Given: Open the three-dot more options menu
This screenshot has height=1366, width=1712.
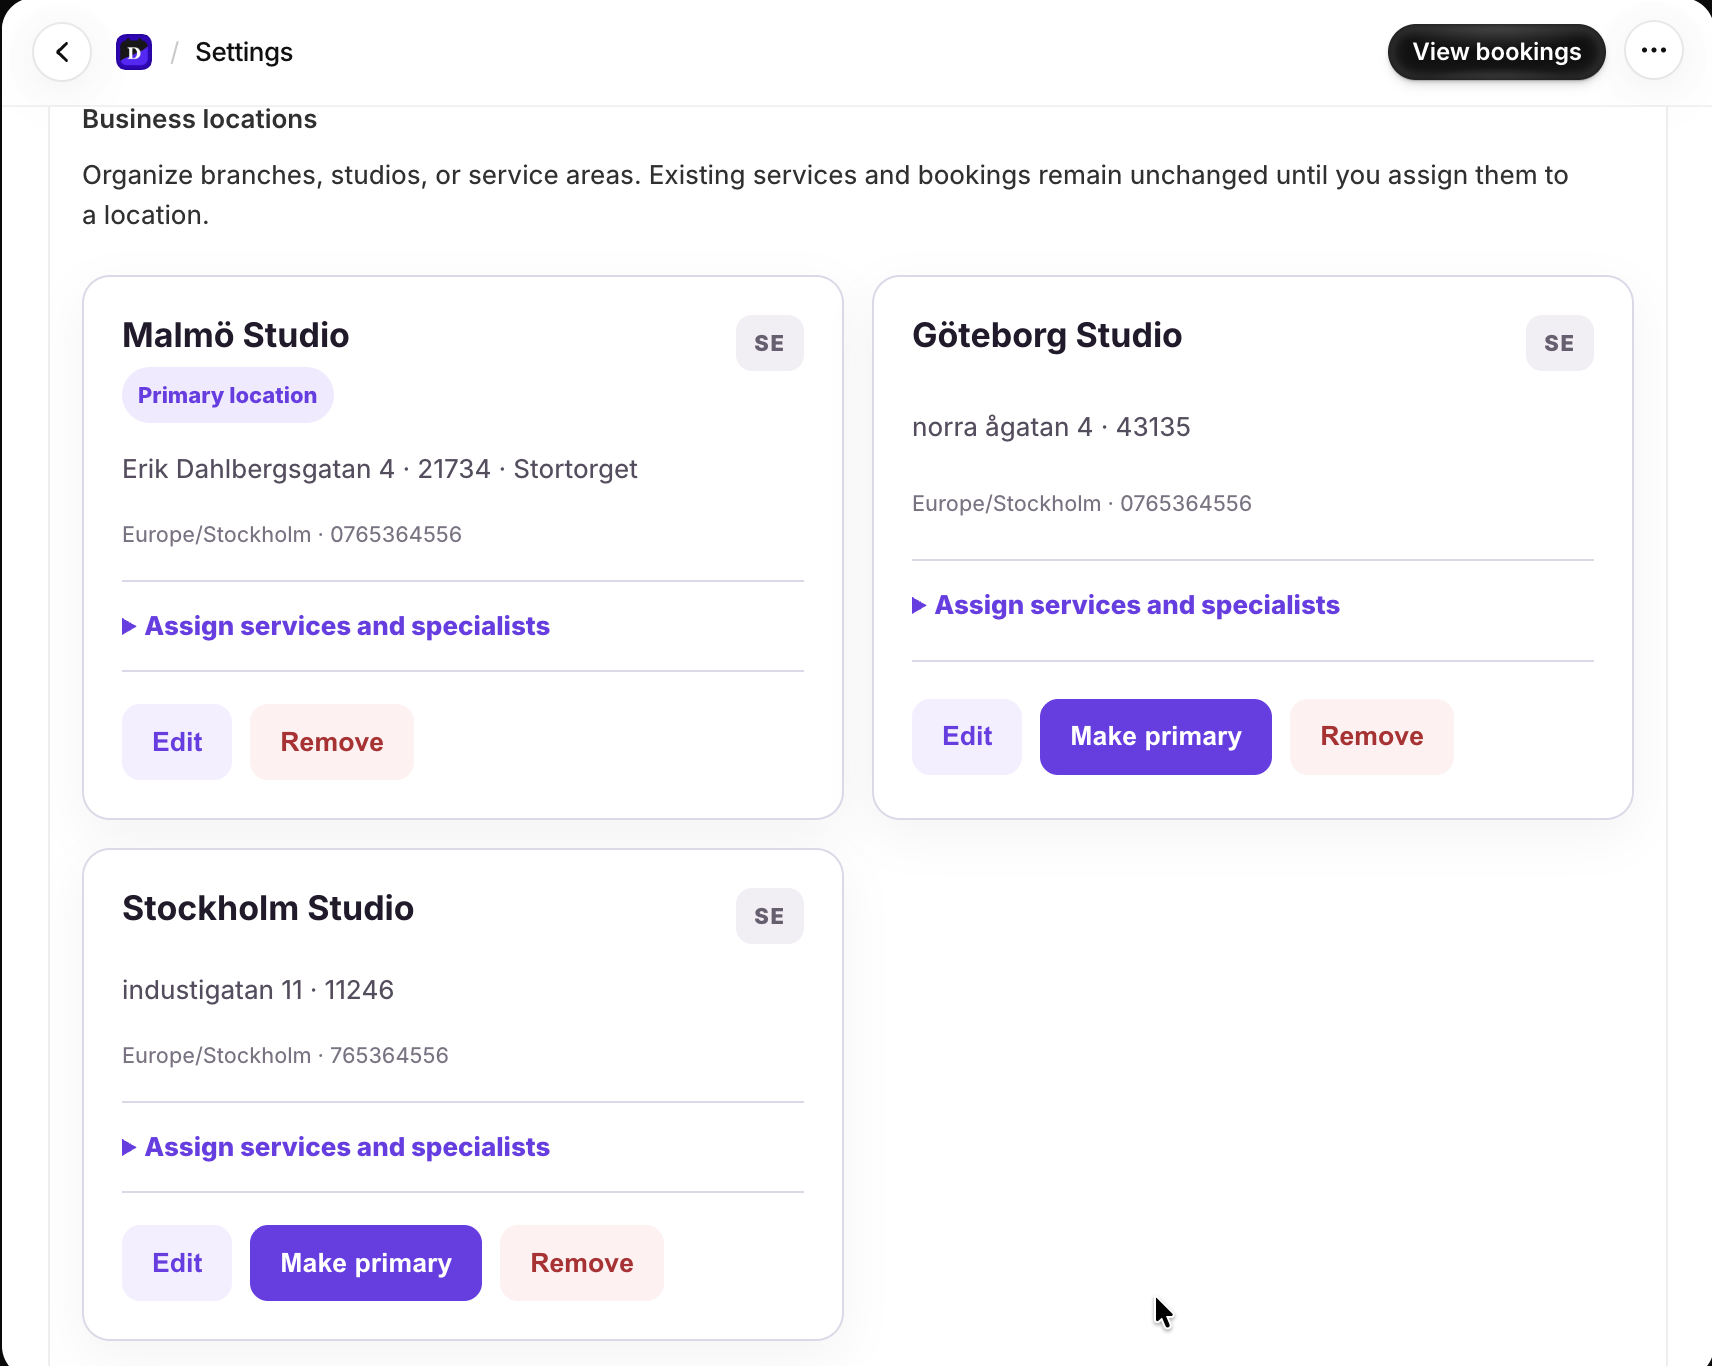Looking at the screenshot, I should (x=1654, y=51).
